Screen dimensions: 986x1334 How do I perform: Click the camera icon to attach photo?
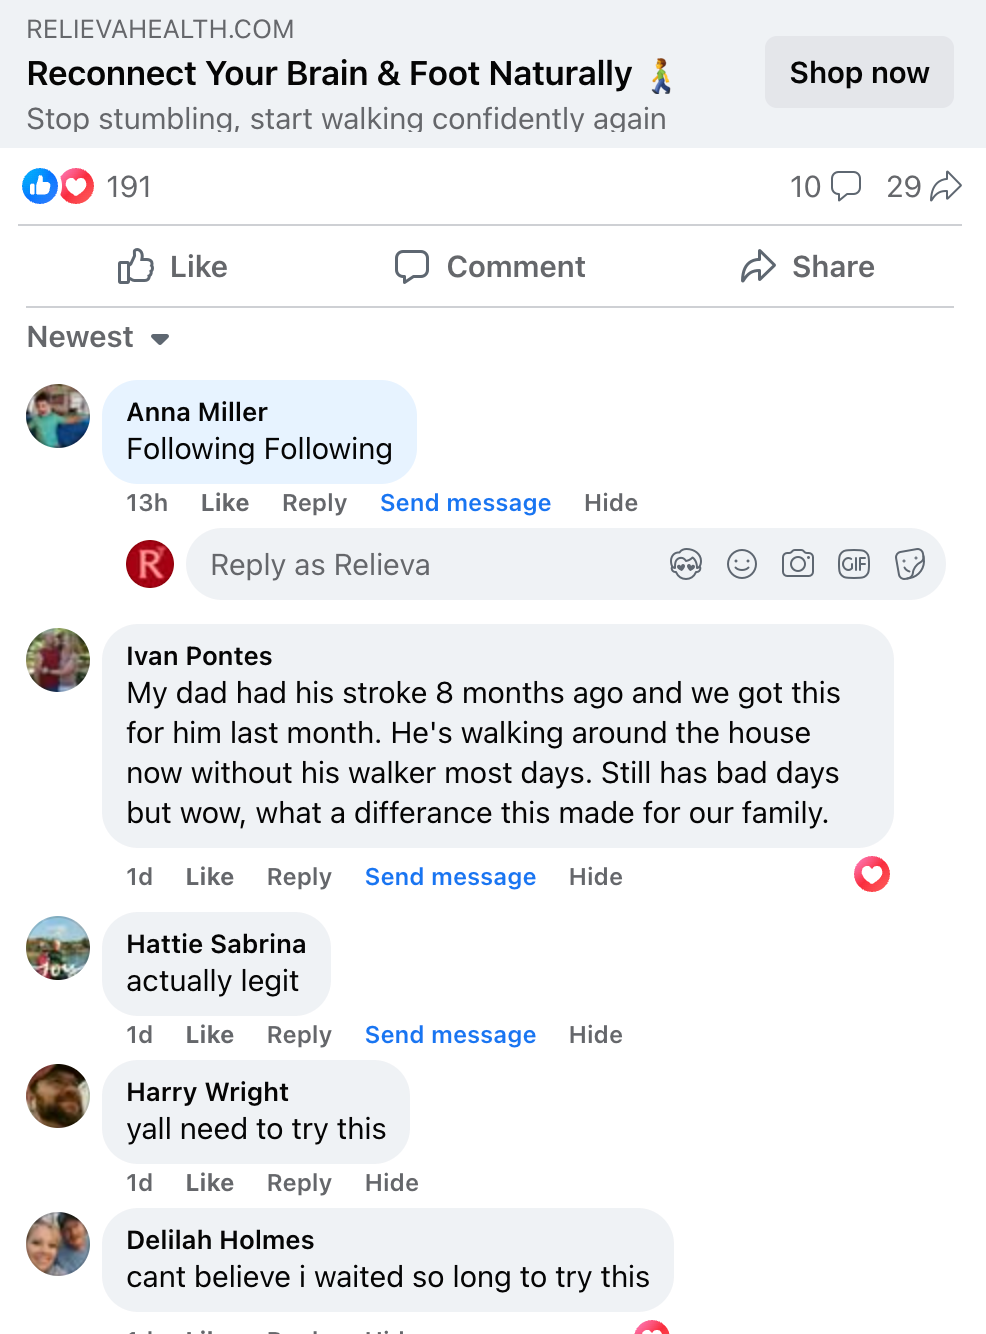click(x=798, y=565)
